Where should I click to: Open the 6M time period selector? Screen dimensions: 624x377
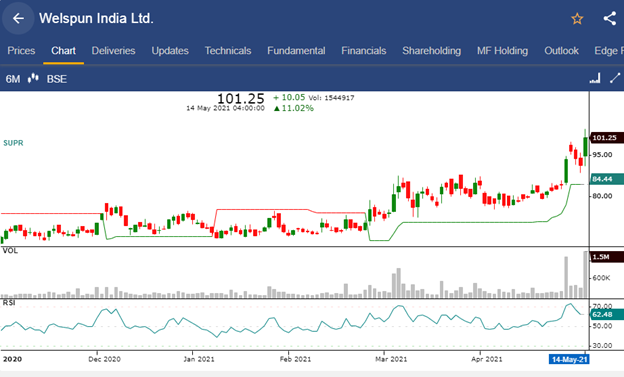[13, 79]
